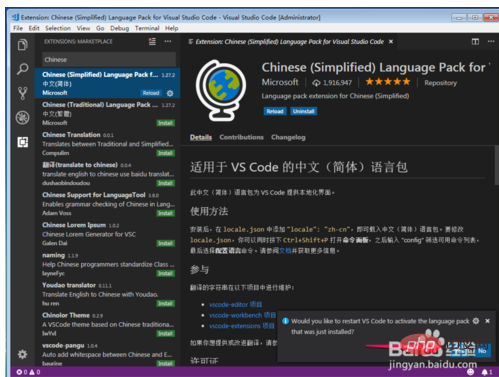Click the install count cloud icon

point(316,83)
